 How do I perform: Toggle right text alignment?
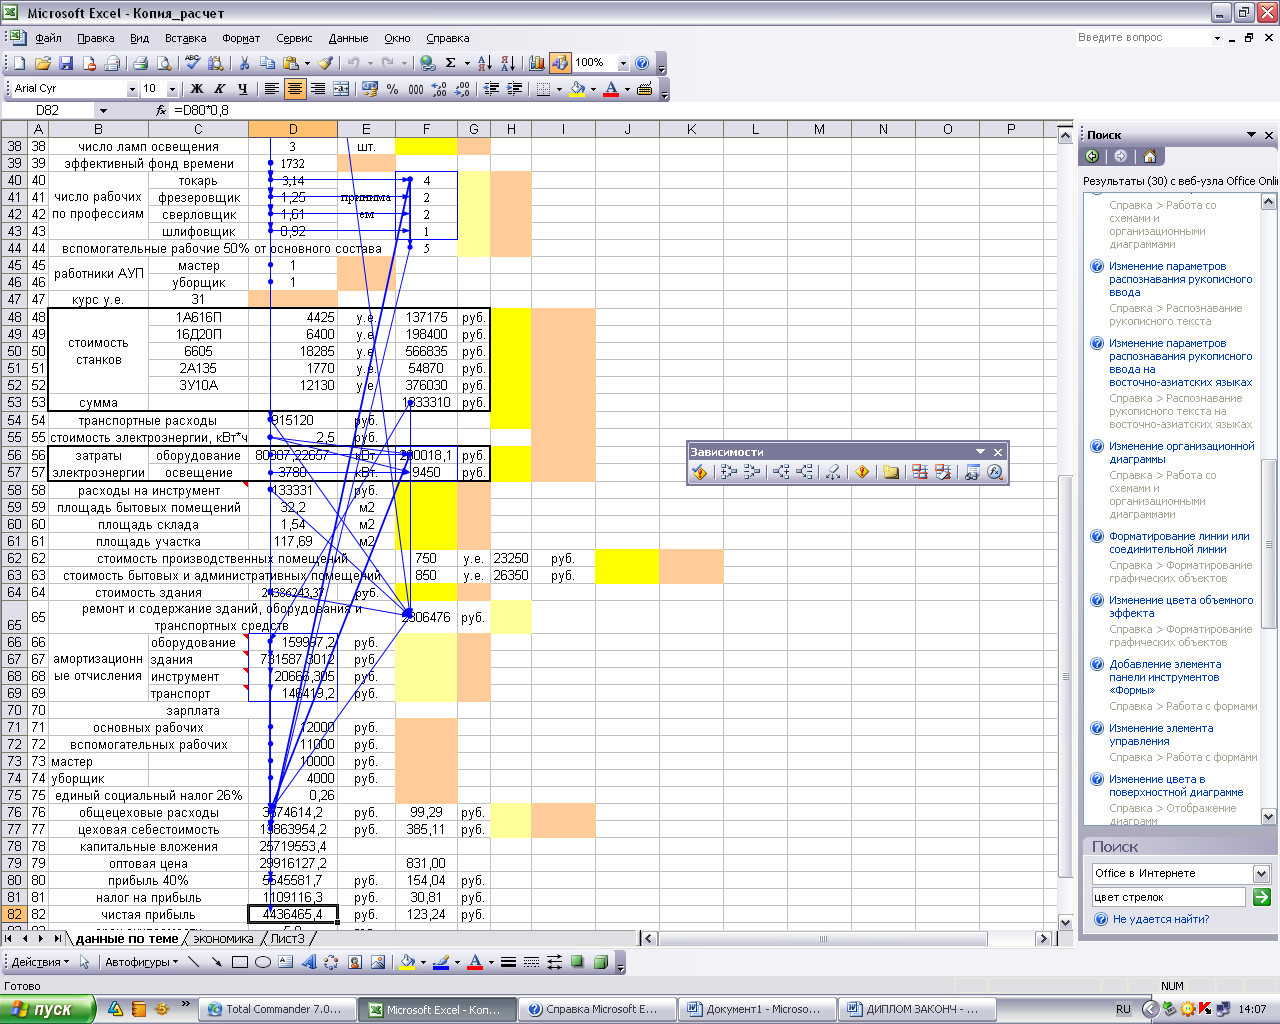[x=317, y=89]
